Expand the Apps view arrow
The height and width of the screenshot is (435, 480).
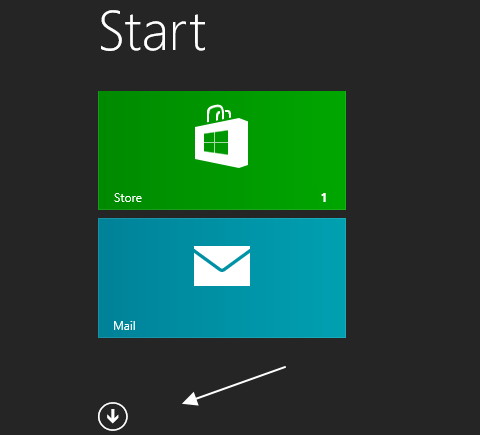tap(113, 416)
